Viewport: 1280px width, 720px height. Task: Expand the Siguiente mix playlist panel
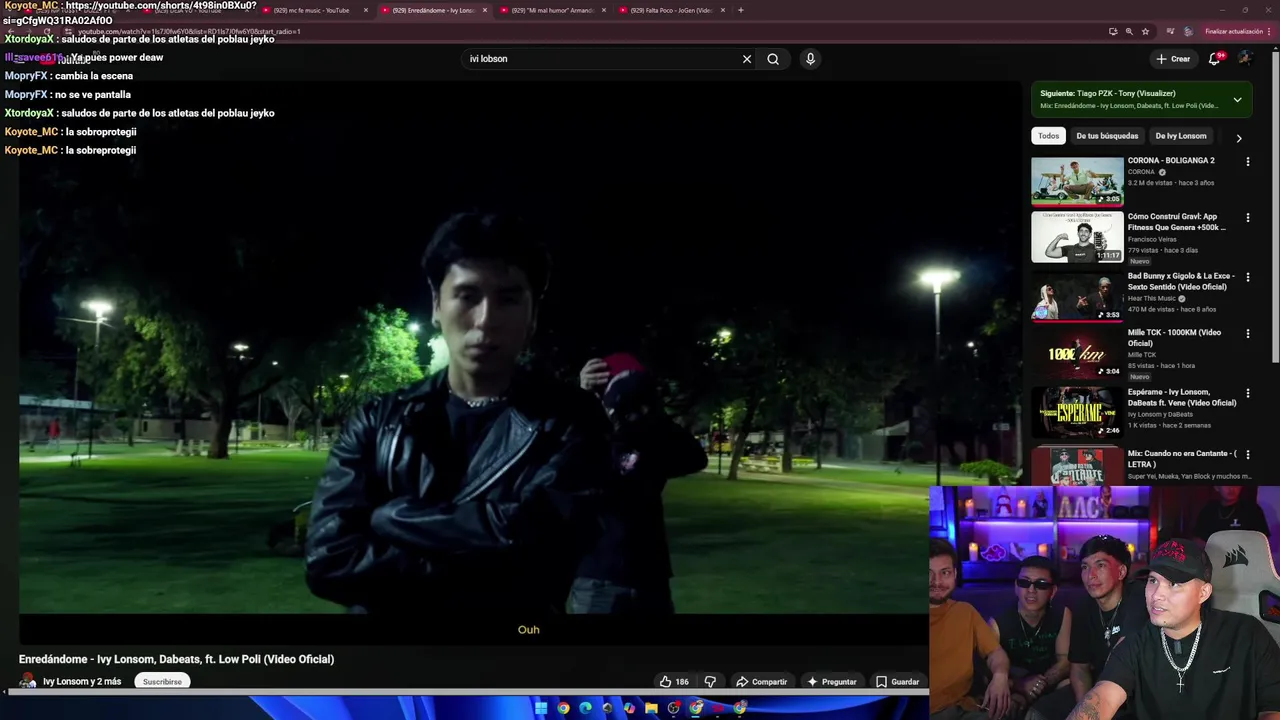coord(1237,99)
